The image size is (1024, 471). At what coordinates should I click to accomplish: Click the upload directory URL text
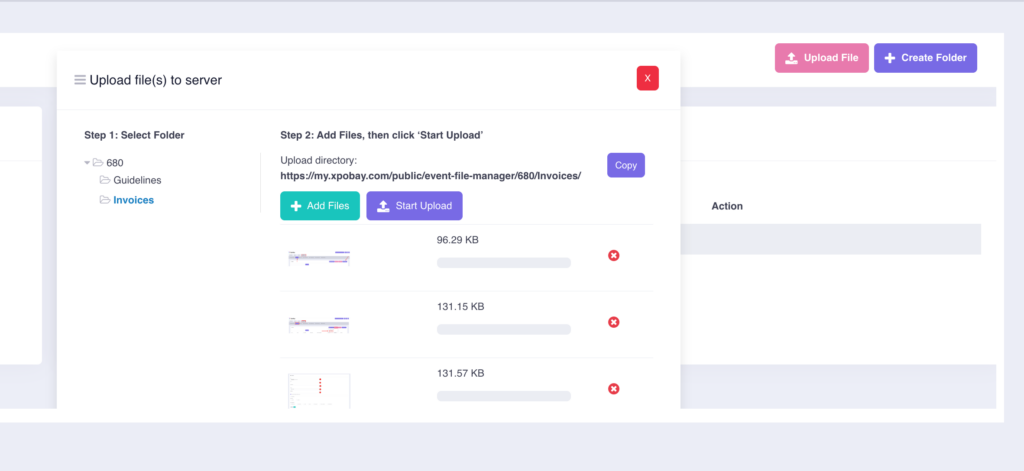point(430,175)
